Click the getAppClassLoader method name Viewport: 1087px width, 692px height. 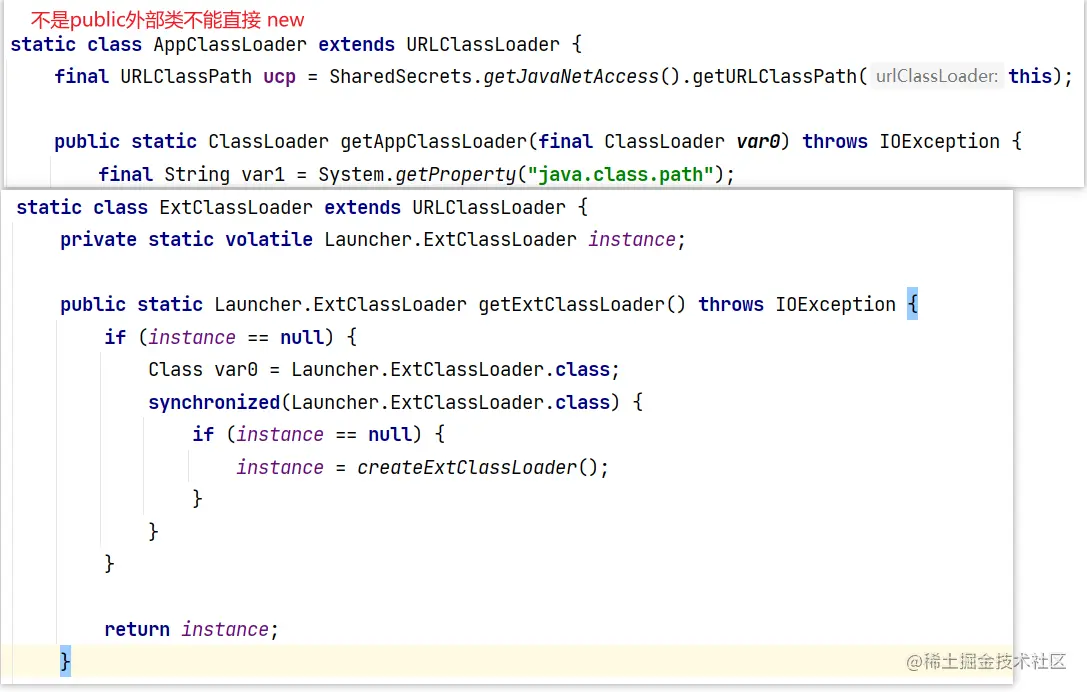(x=433, y=141)
